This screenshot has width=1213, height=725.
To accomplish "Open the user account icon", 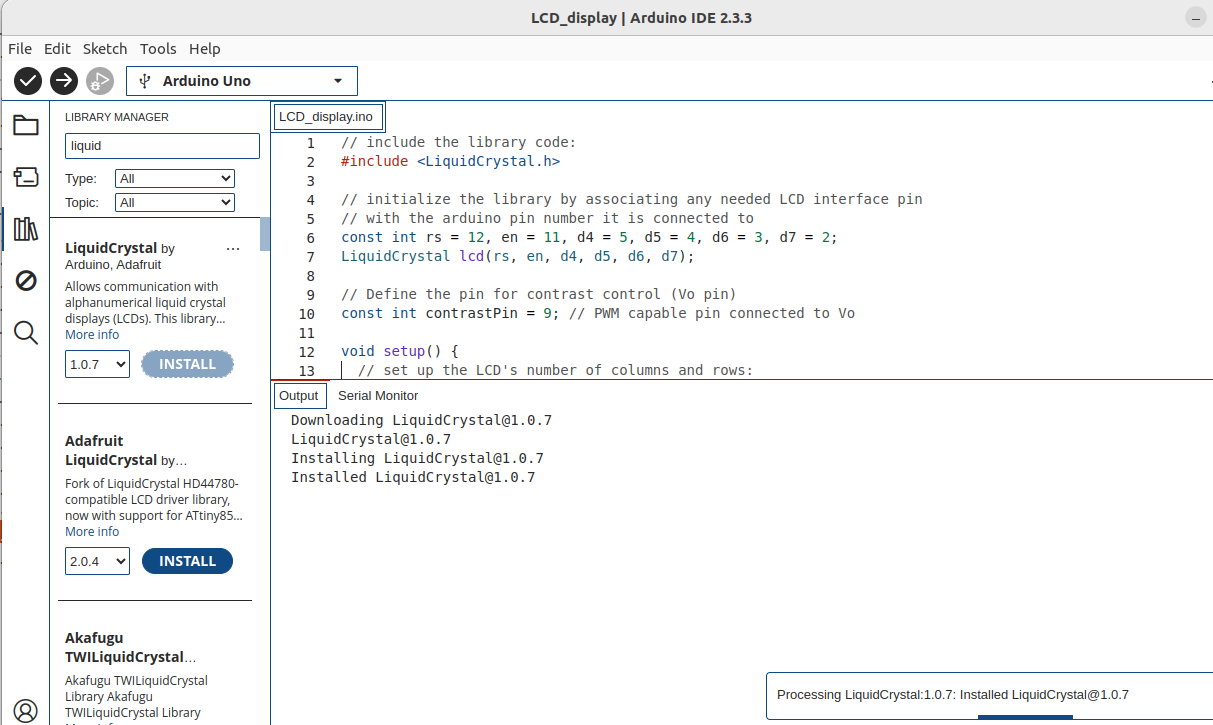I will click(x=25, y=711).
